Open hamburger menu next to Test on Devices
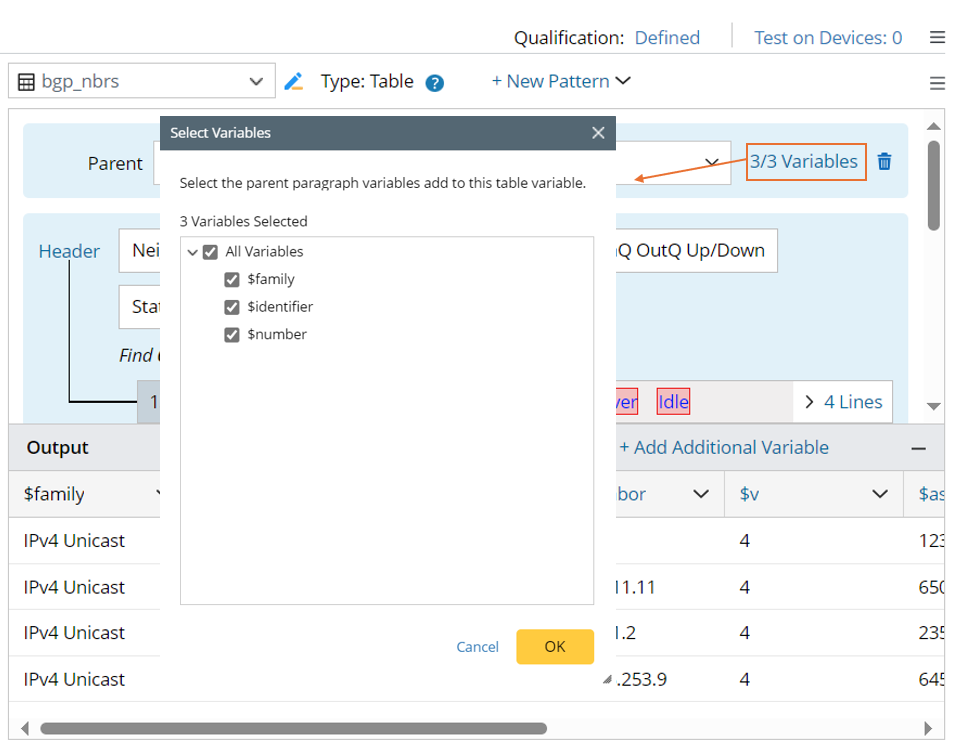961x742 pixels. click(x=937, y=38)
